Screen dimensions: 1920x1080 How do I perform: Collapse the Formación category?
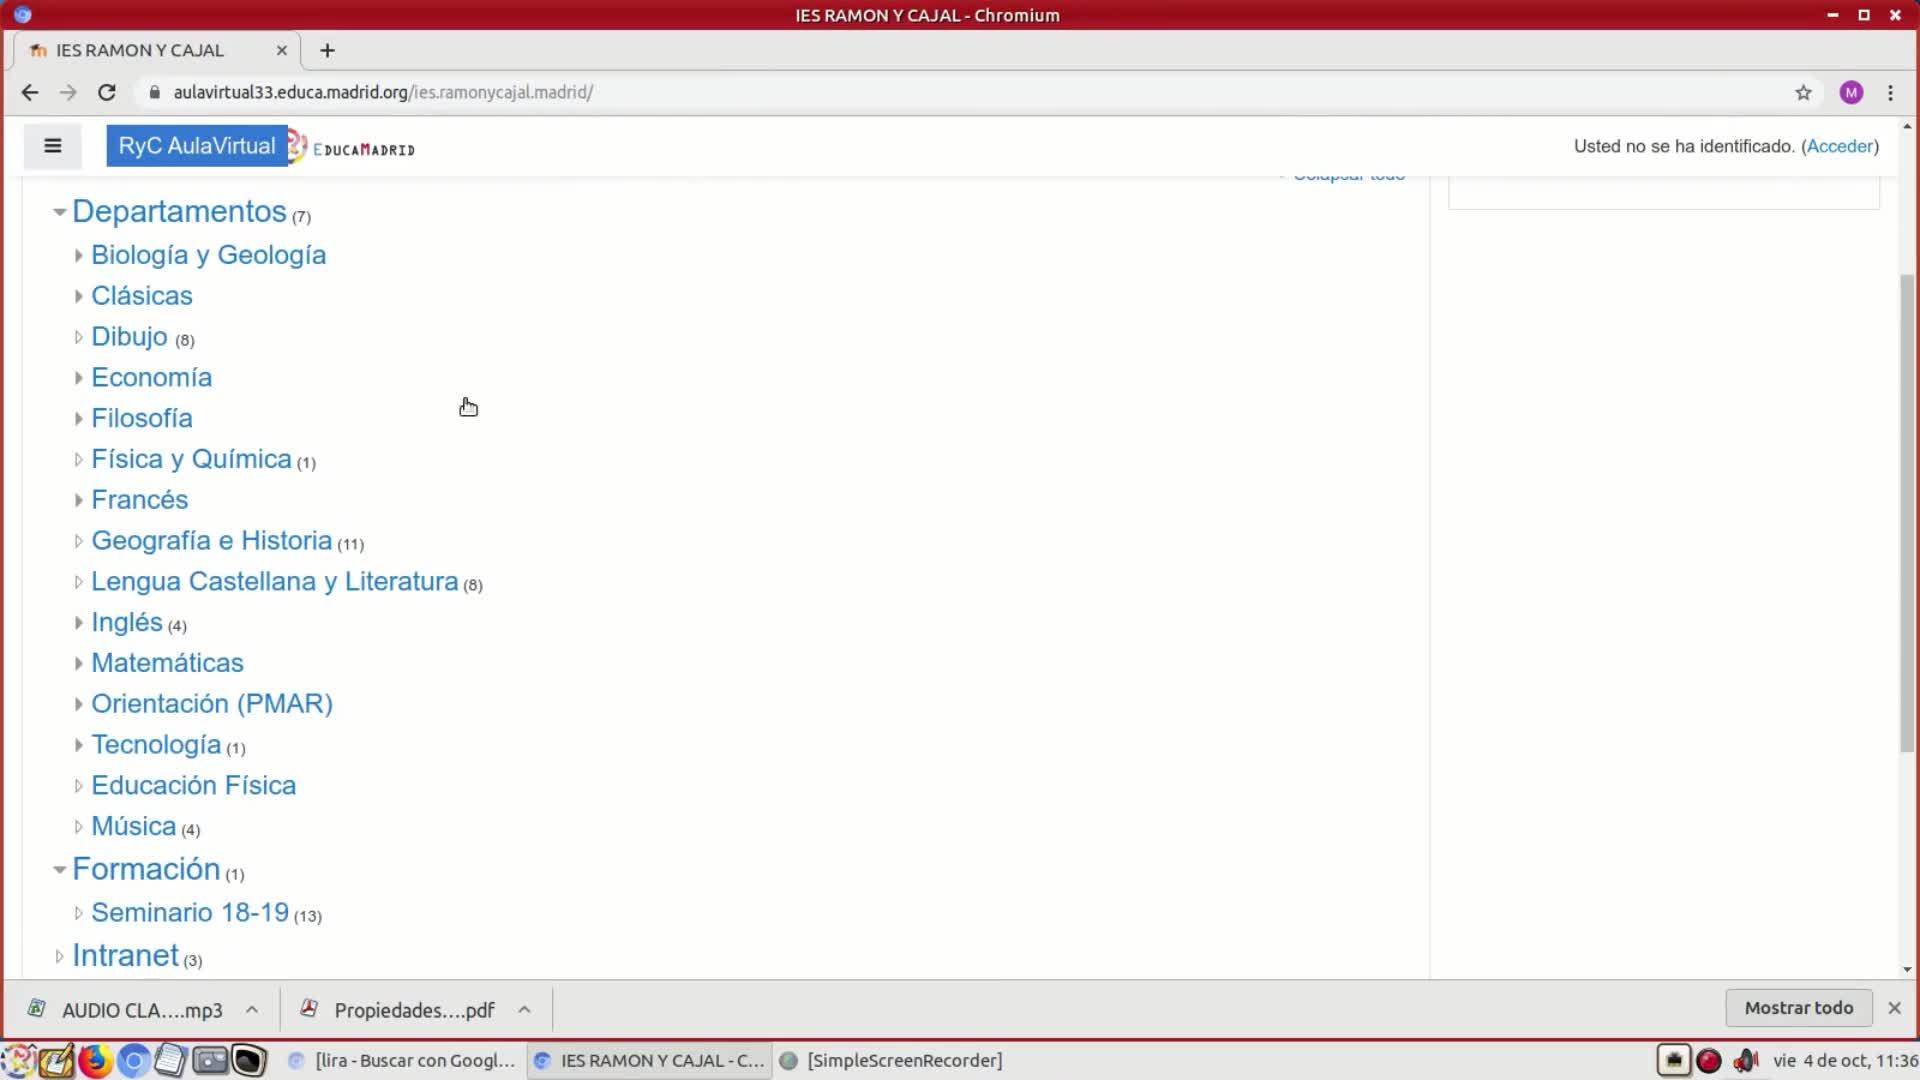pos(59,870)
